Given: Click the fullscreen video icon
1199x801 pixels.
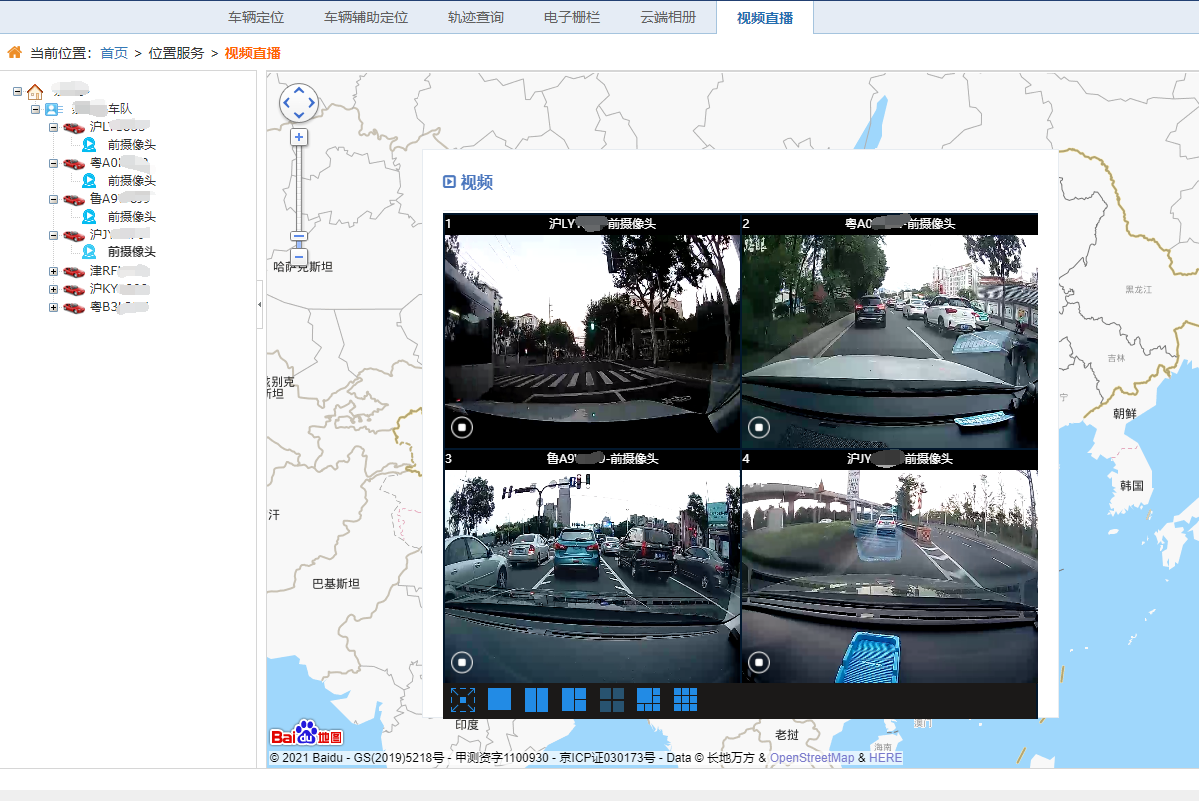Looking at the screenshot, I should pos(462,700).
